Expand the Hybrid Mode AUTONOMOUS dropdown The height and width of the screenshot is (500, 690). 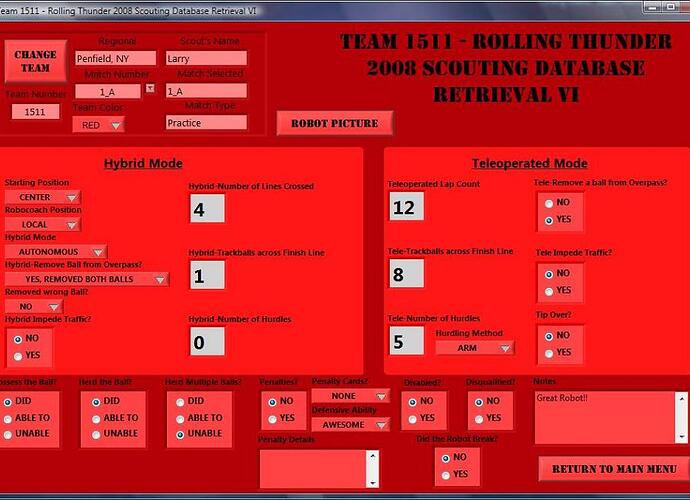56,252
